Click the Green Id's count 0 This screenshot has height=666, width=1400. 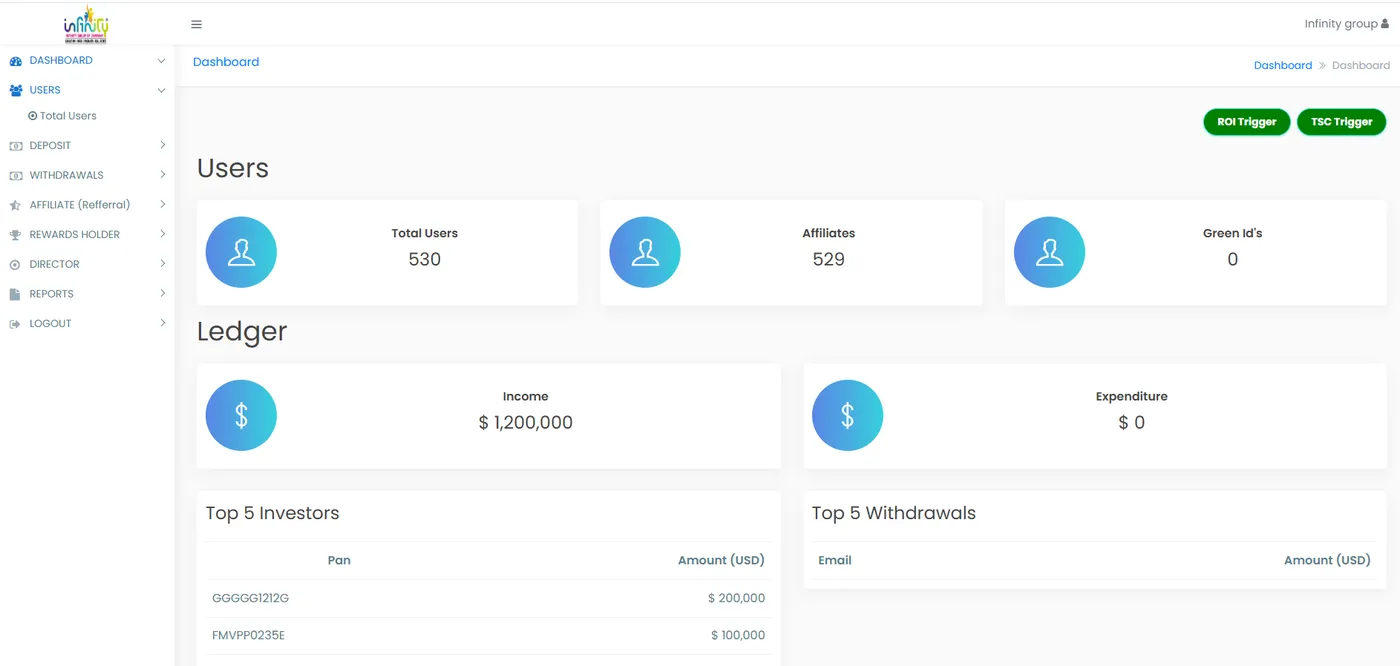[x=1233, y=259]
